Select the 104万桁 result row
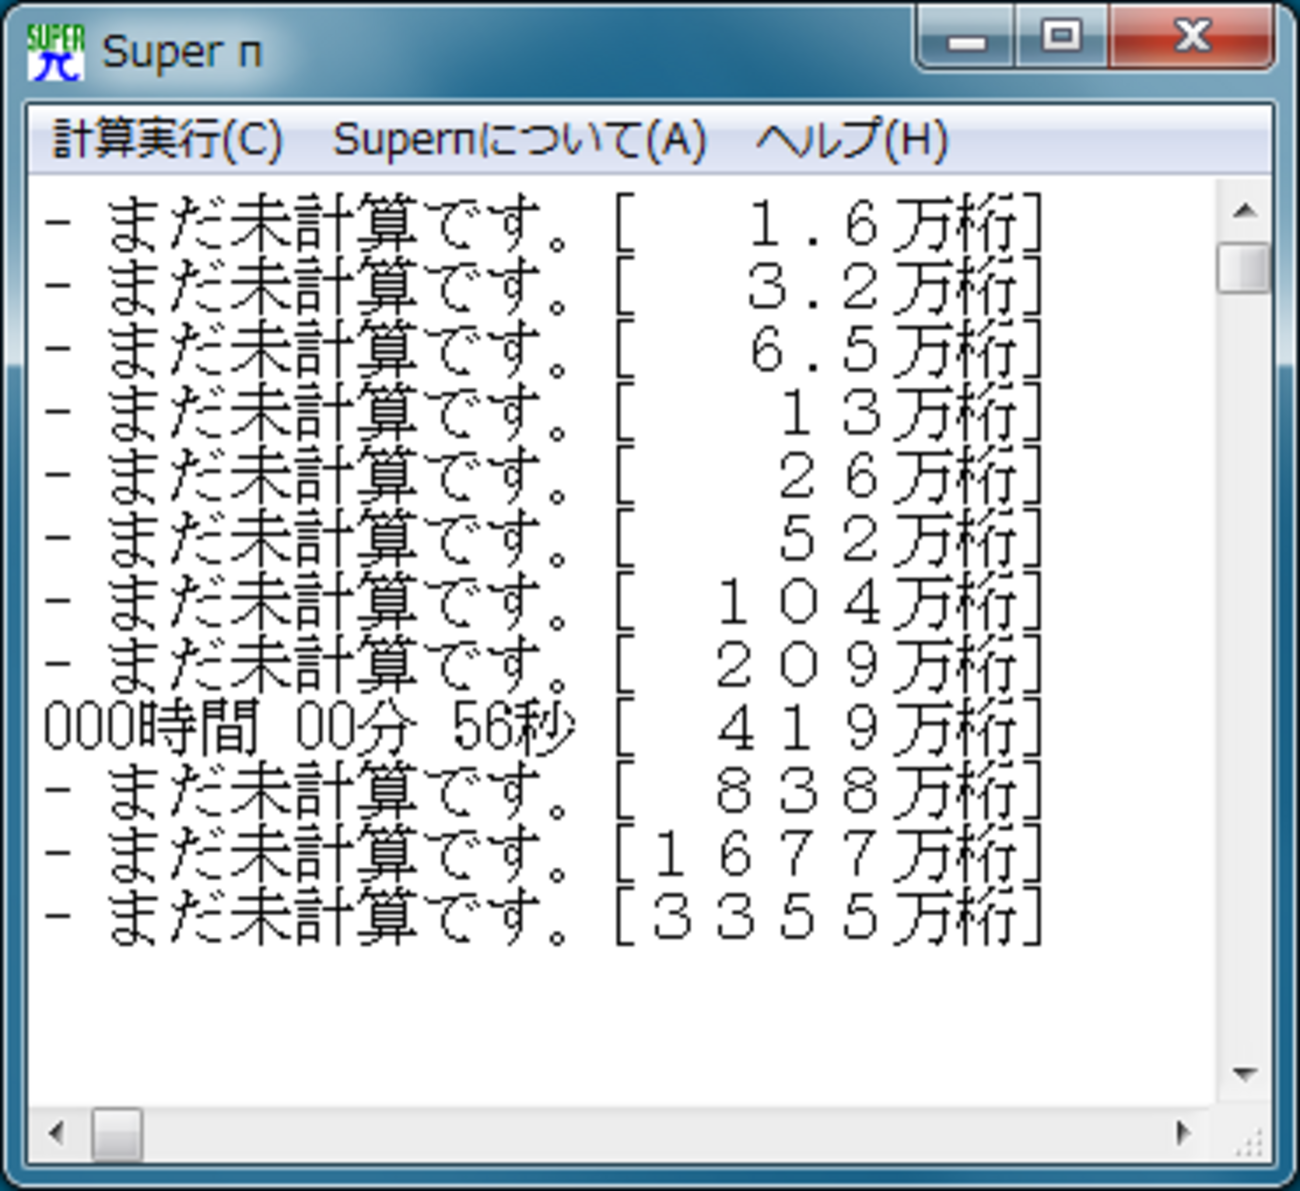The height and width of the screenshot is (1191, 1300). pyautogui.click(x=543, y=601)
